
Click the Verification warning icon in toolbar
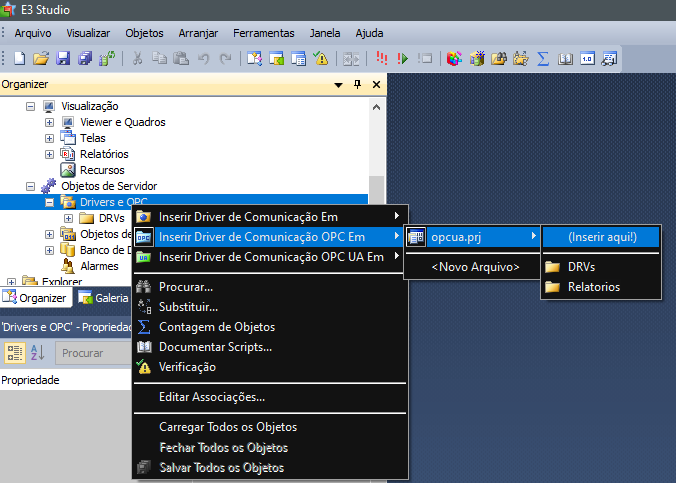pyautogui.click(x=321, y=58)
